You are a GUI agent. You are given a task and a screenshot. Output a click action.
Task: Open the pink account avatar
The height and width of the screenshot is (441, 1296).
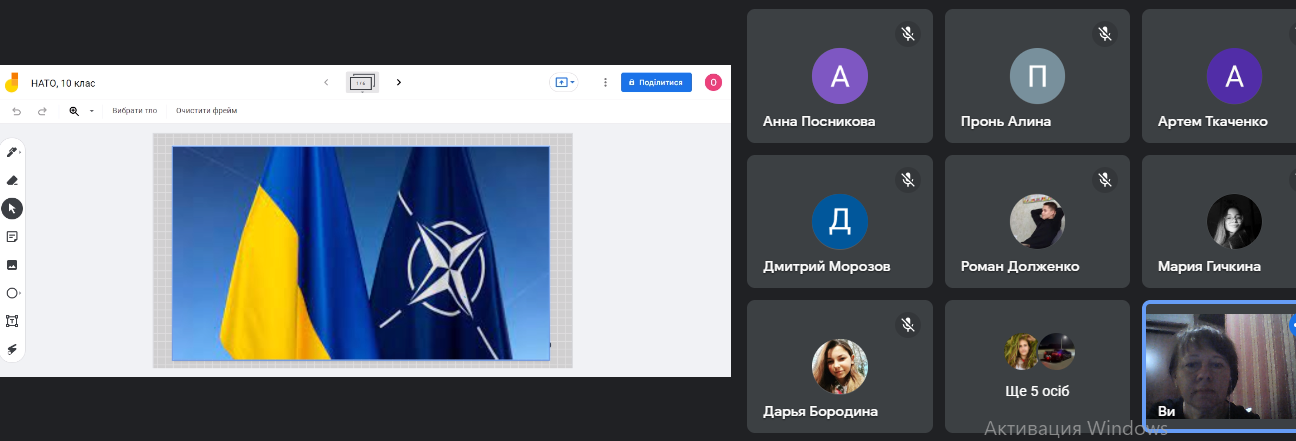click(x=713, y=82)
